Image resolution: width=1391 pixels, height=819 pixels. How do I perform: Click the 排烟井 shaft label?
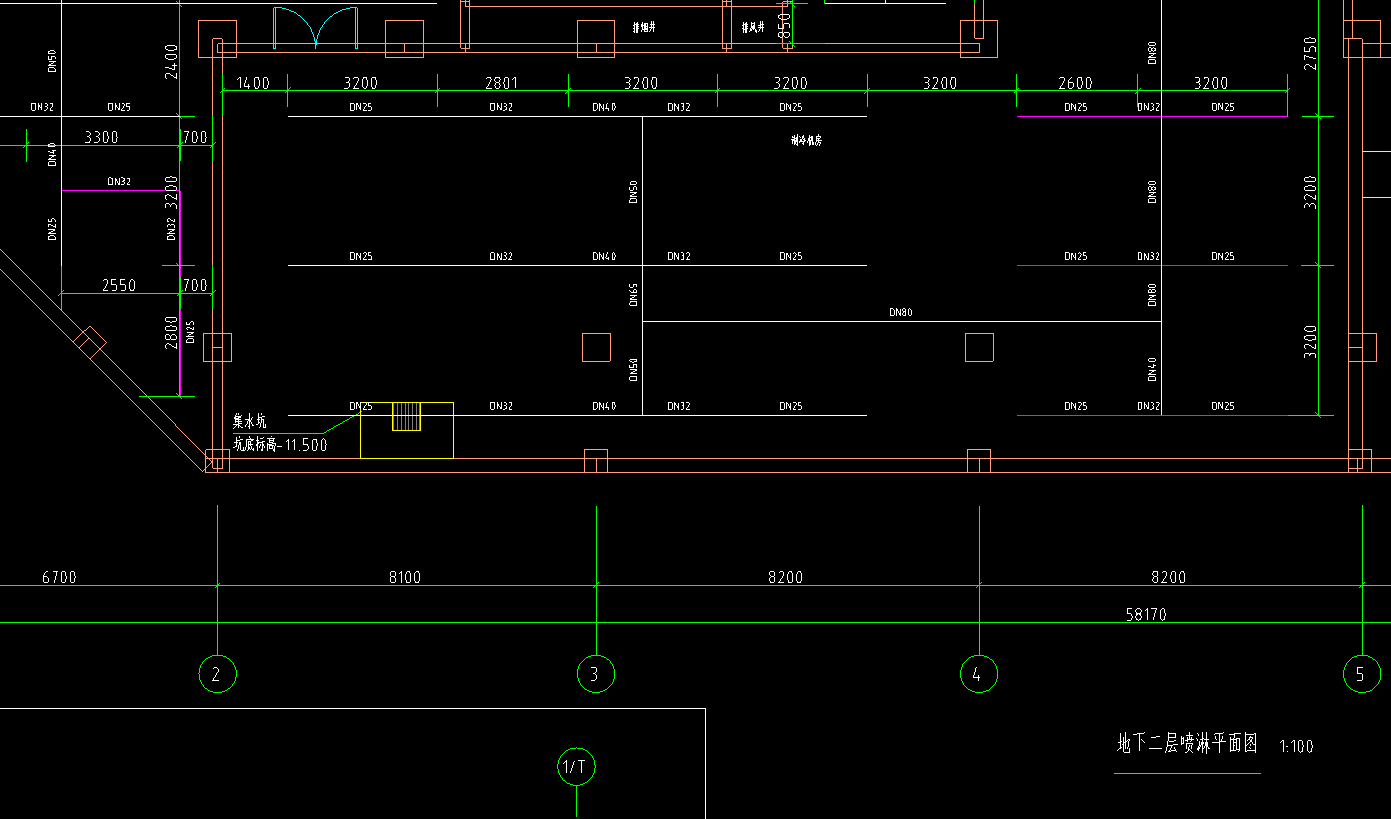tap(644, 29)
